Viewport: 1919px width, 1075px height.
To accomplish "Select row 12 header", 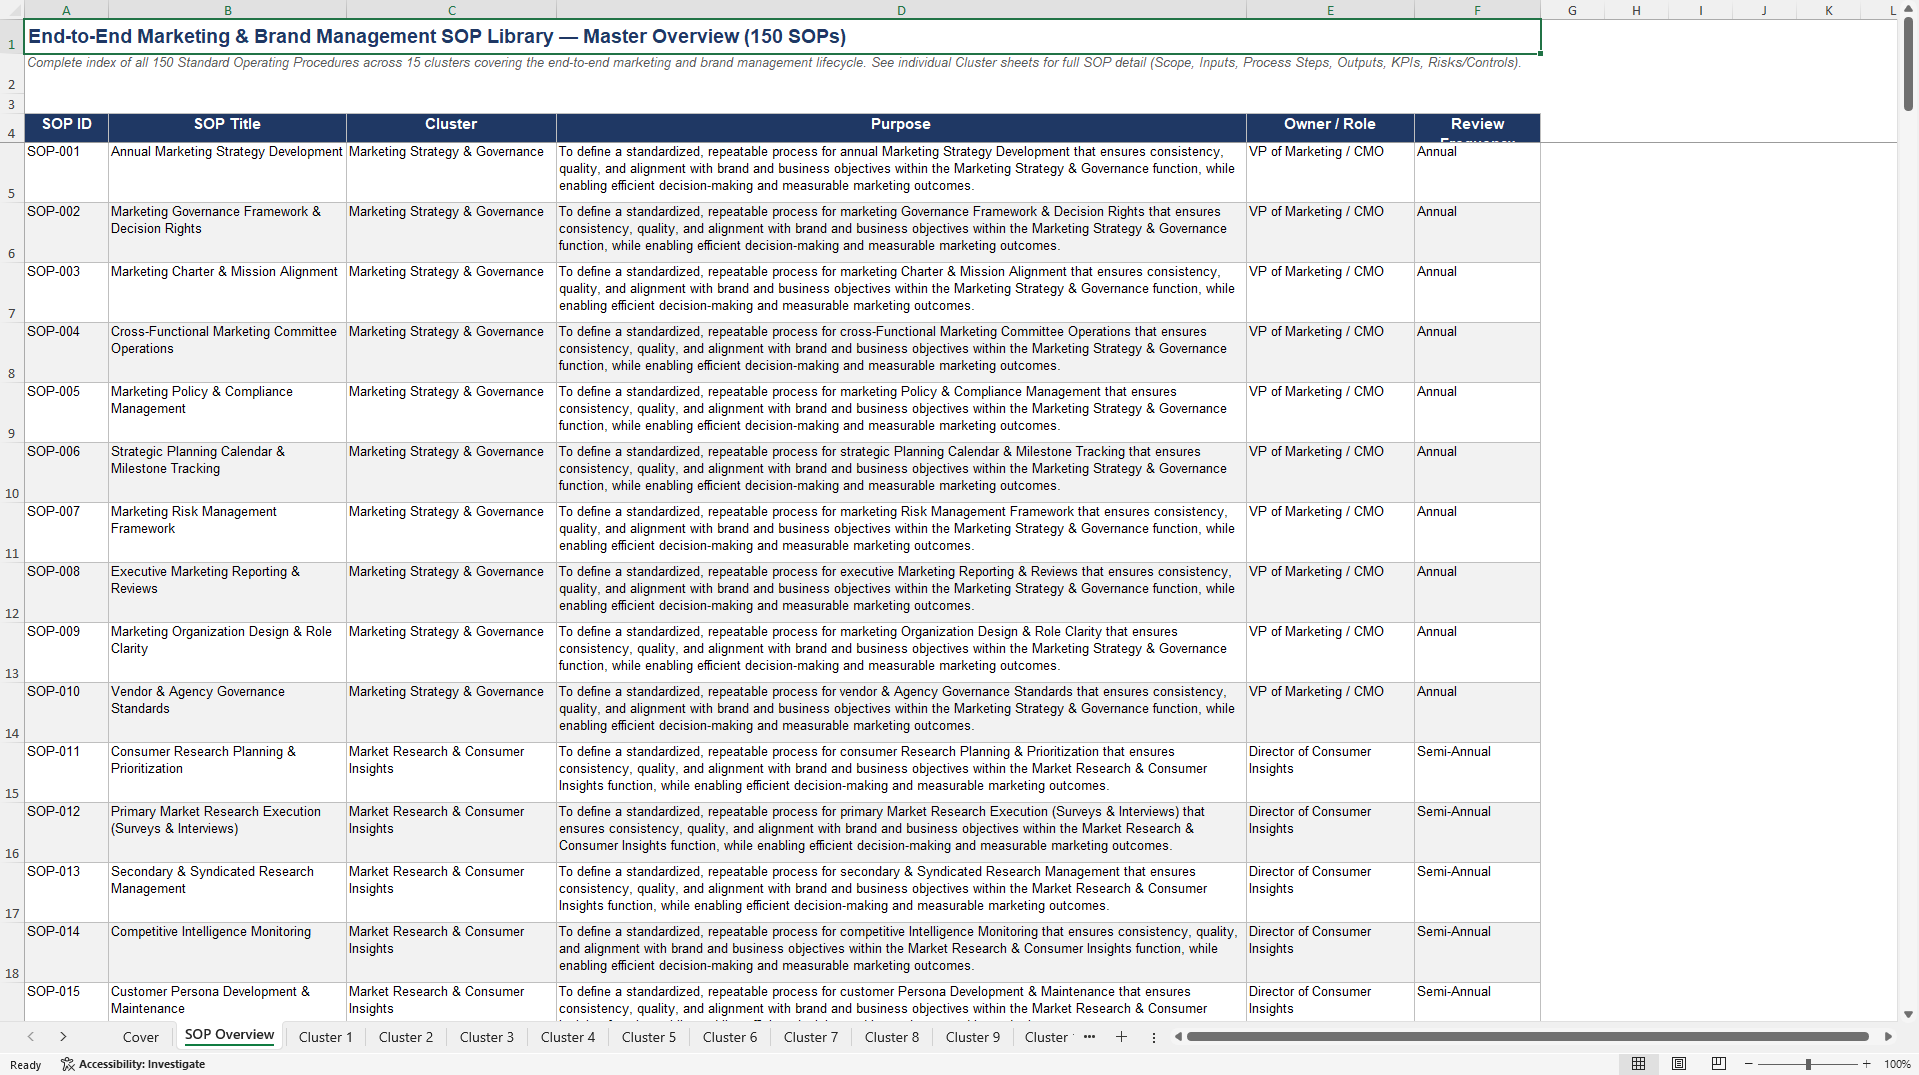I will 12,592.
